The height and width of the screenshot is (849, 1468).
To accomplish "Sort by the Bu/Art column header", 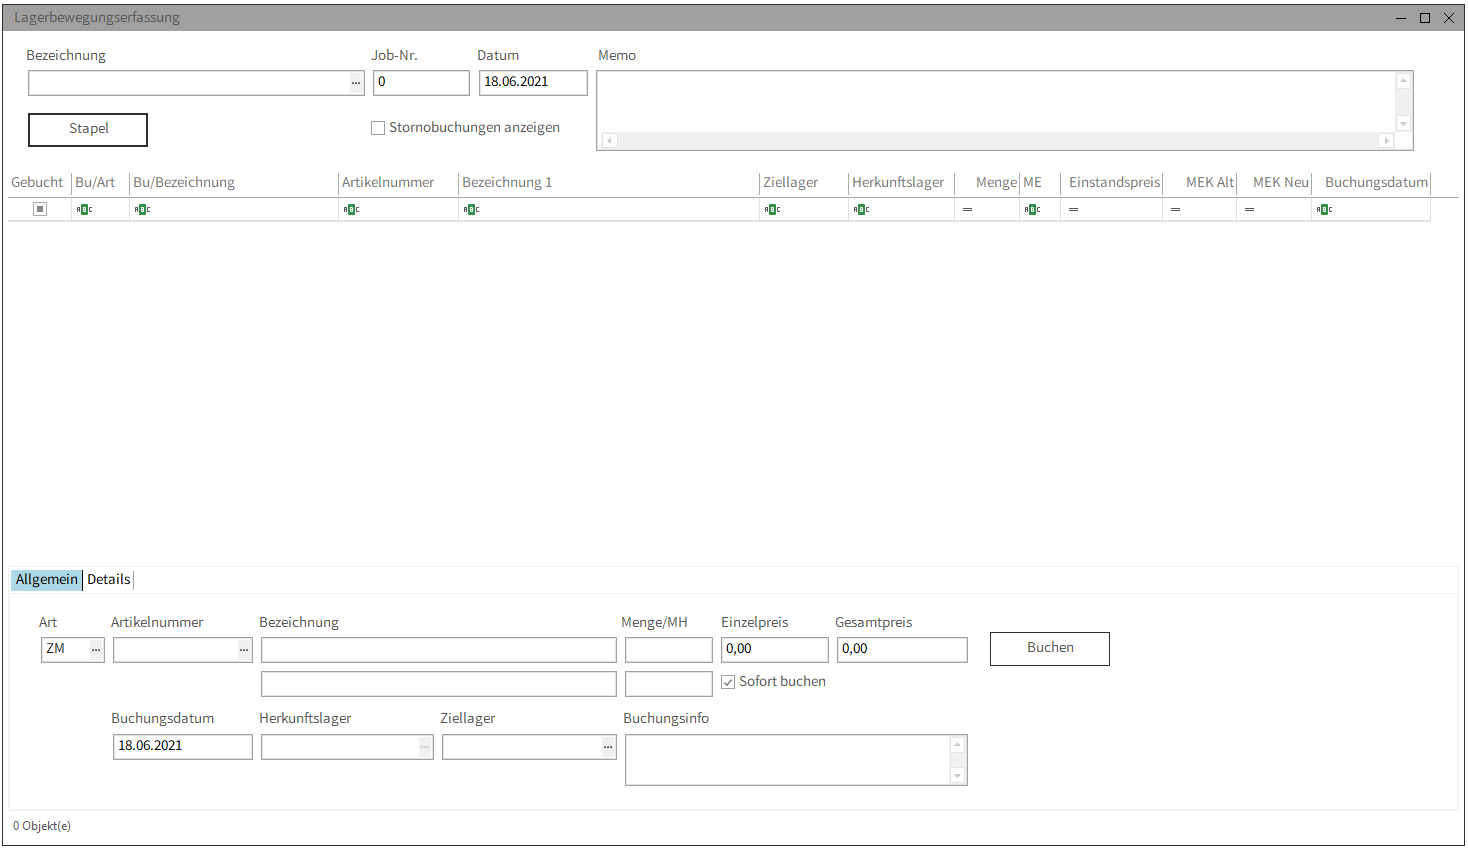I will tap(99, 183).
